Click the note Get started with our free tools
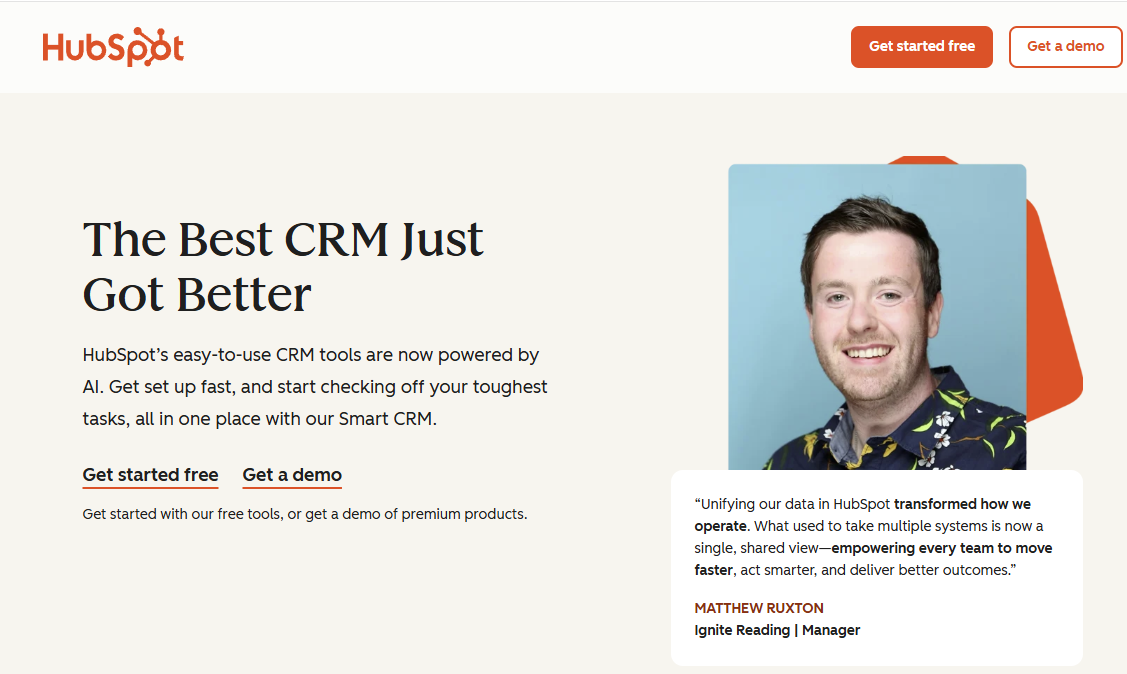Image resolution: width=1127 pixels, height=674 pixels. 305,514
